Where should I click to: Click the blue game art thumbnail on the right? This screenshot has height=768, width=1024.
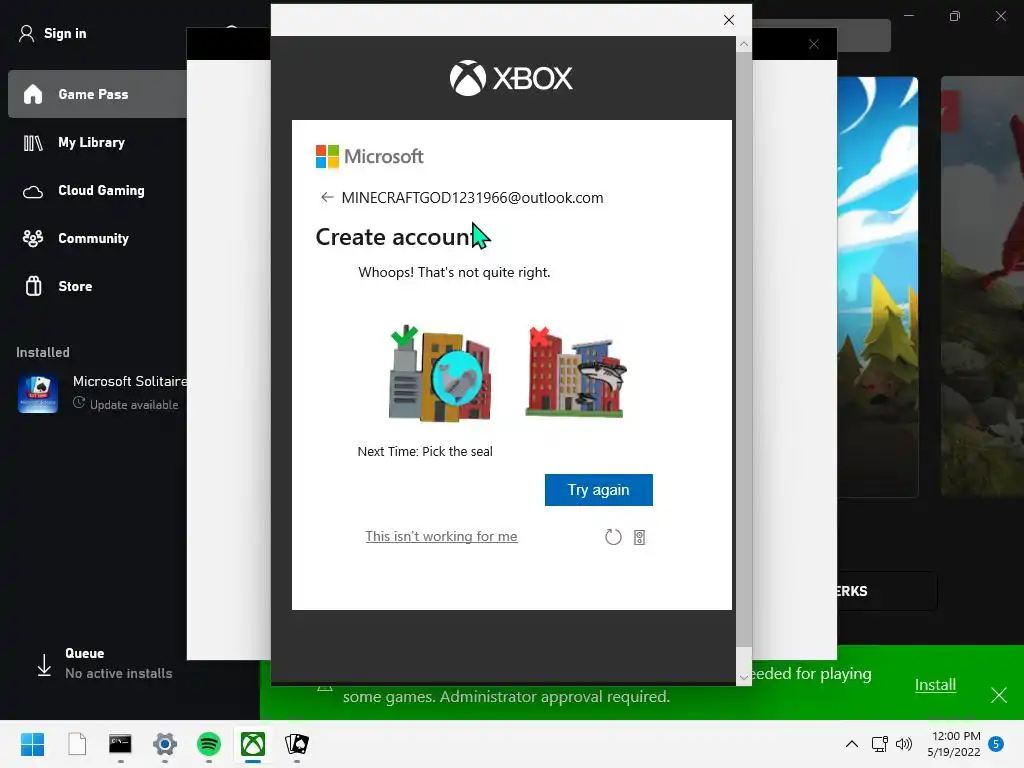tap(878, 286)
